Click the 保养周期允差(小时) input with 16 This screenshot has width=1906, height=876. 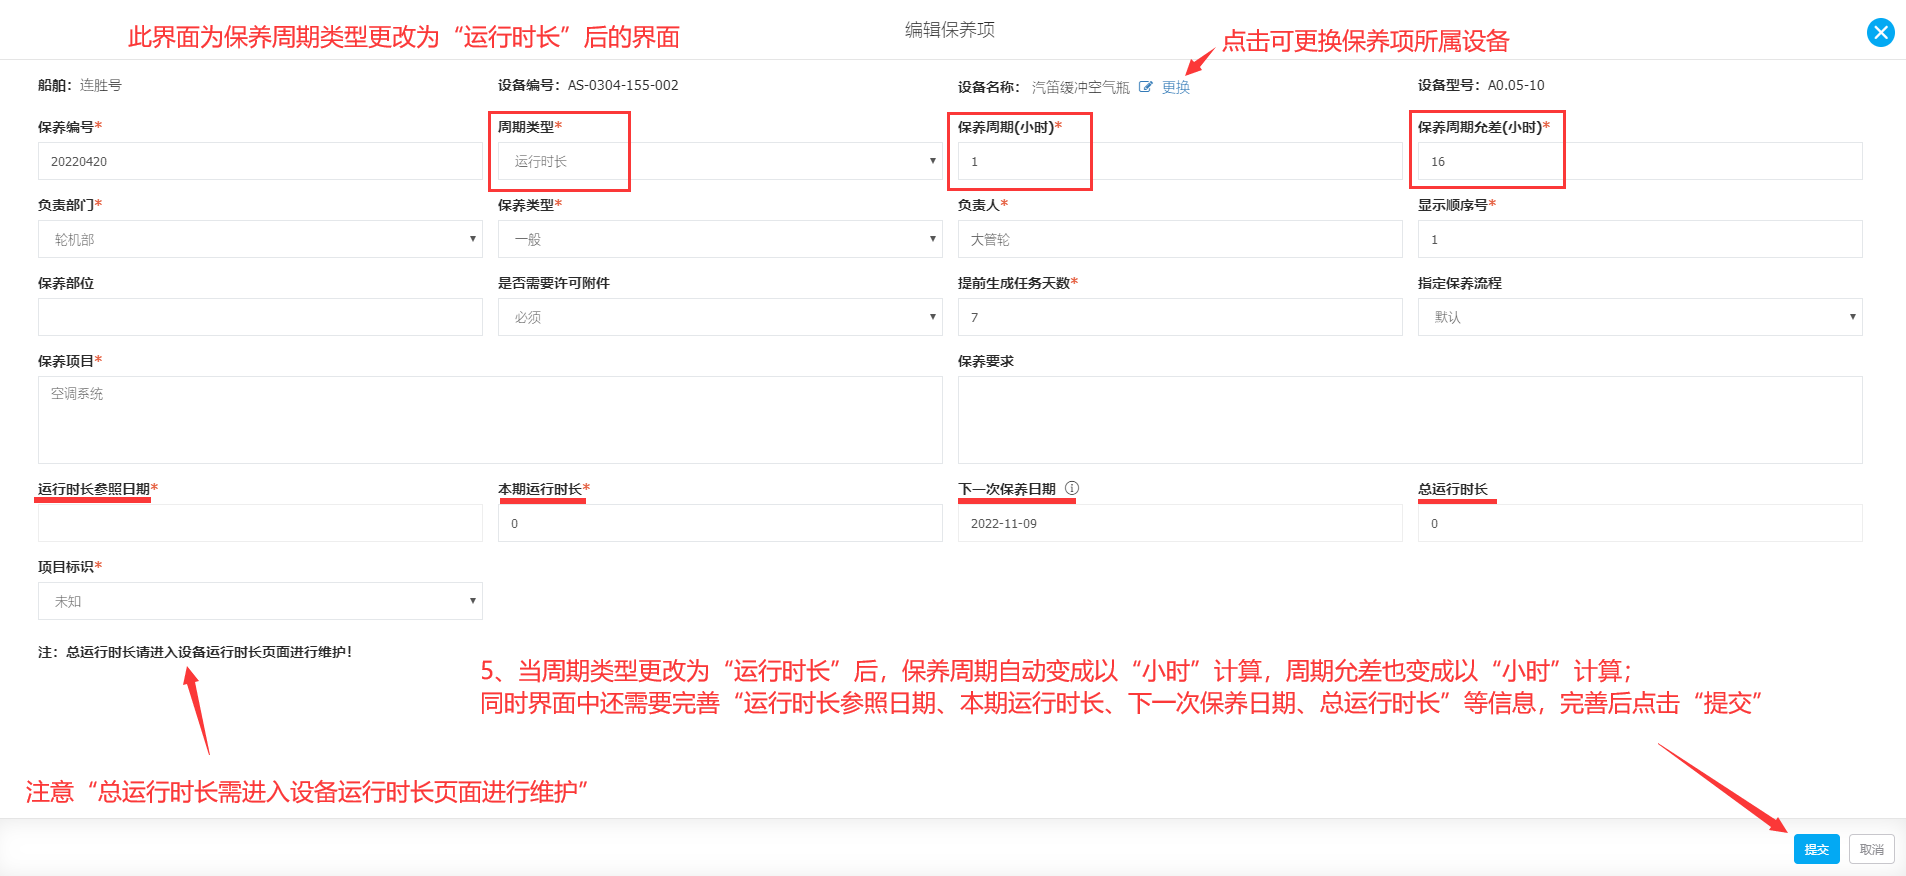[1640, 161]
